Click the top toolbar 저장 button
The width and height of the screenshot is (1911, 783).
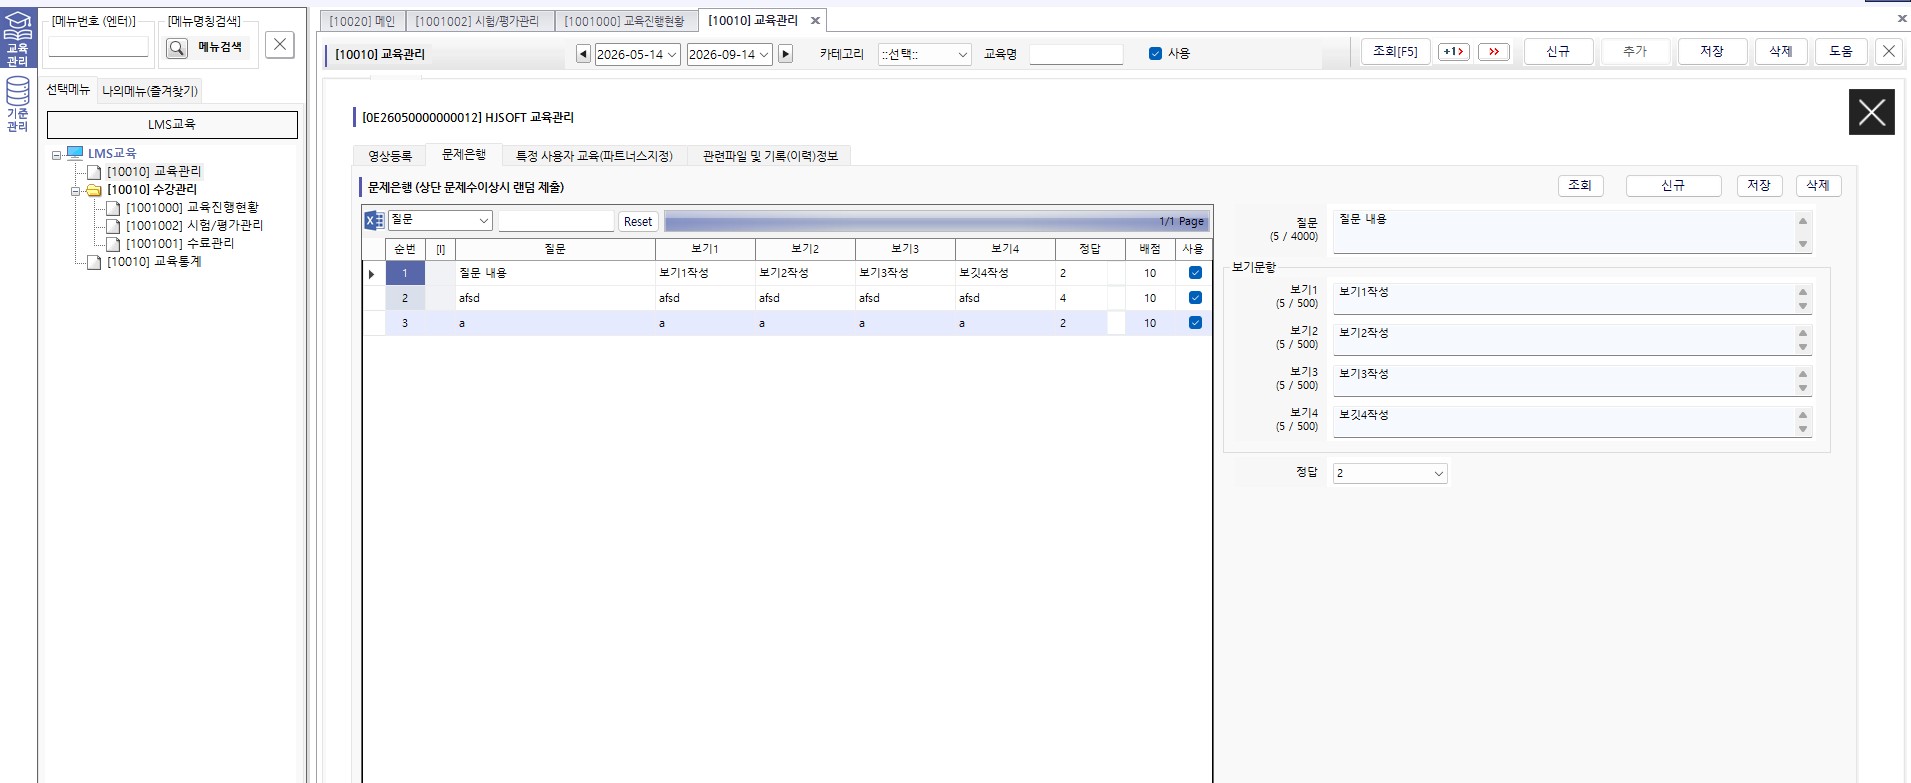coord(1712,52)
